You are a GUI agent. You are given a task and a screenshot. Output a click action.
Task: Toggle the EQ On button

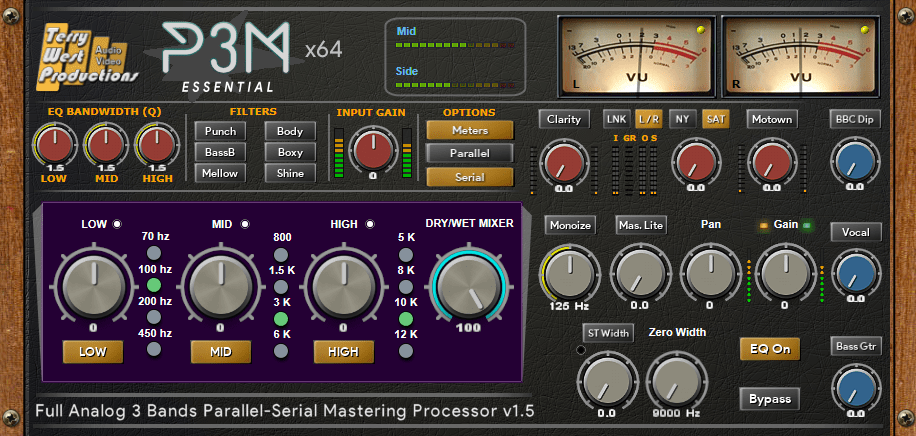tap(770, 349)
